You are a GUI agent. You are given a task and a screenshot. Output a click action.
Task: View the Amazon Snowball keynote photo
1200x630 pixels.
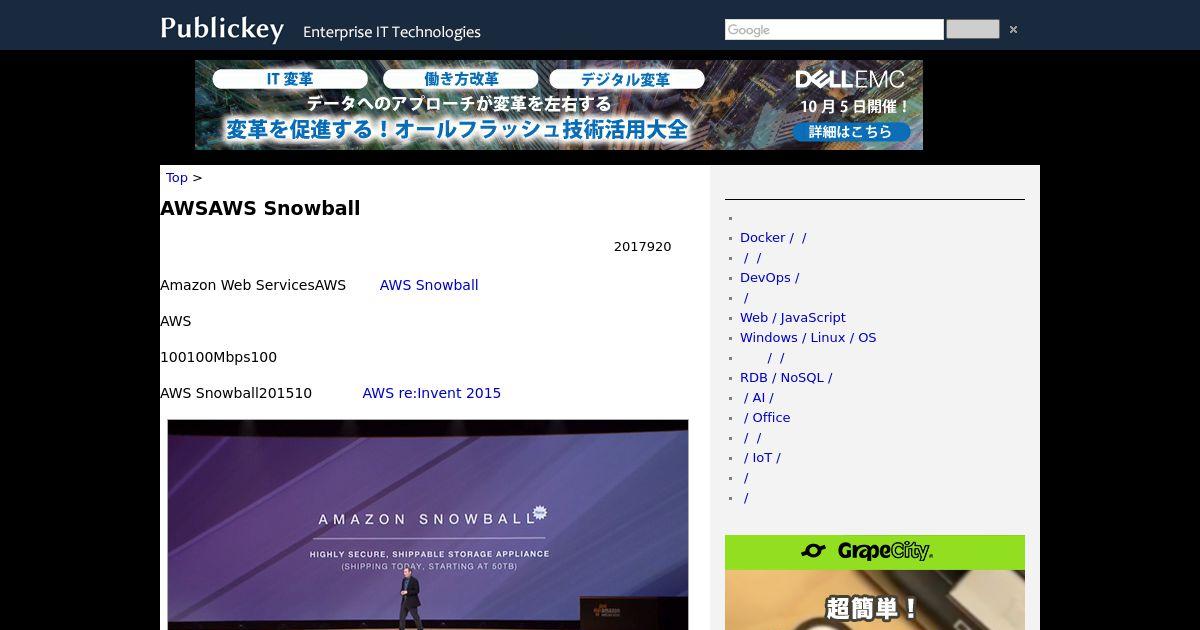coord(428,524)
